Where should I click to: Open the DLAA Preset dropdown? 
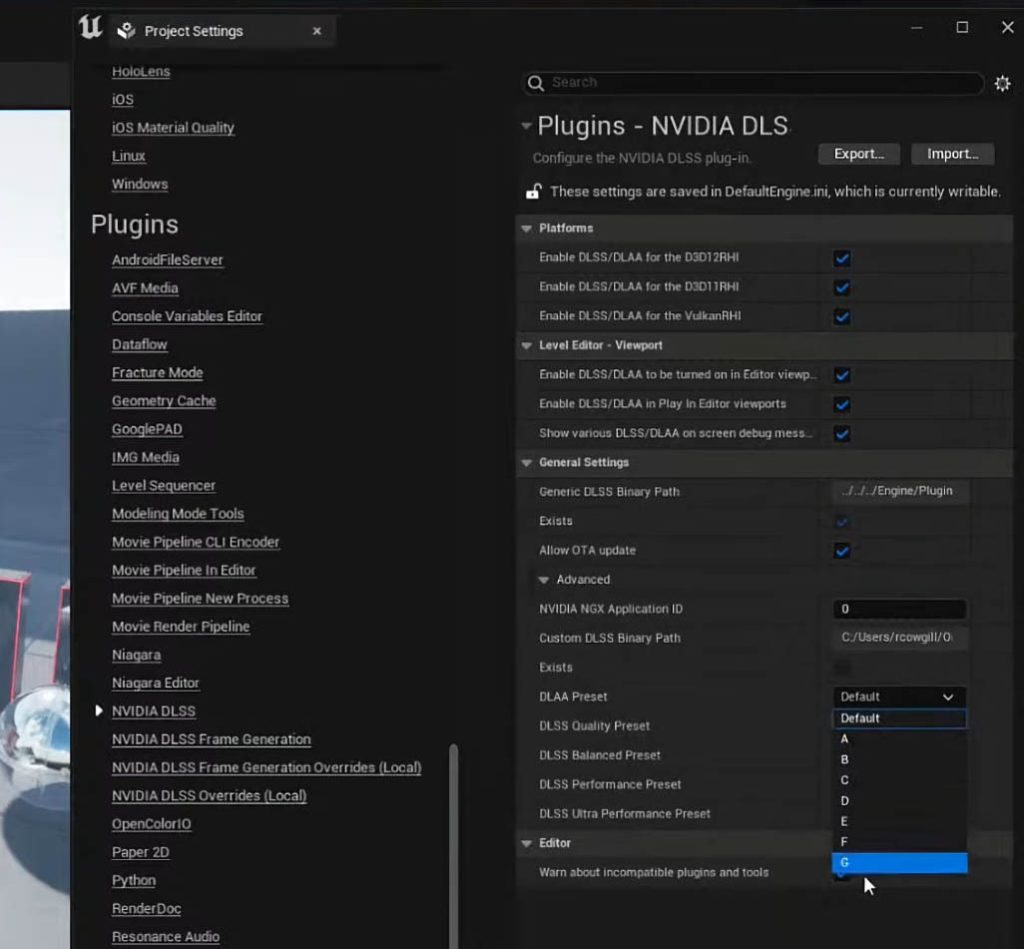click(899, 697)
